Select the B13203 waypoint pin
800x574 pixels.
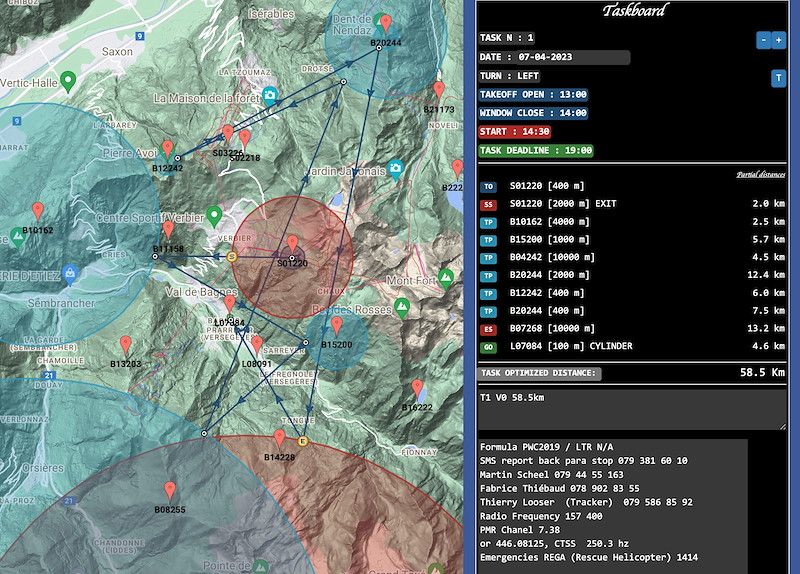[126, 346]
